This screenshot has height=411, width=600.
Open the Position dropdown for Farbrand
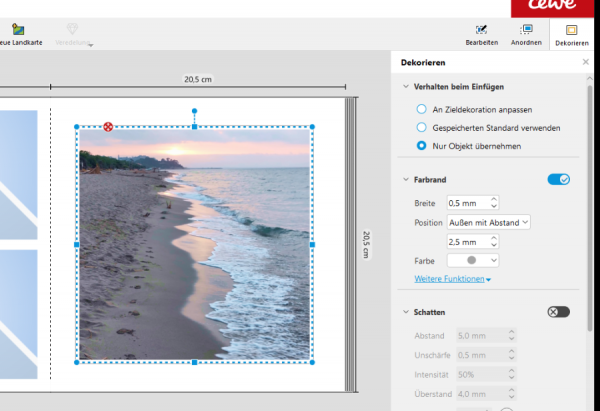(488, 222)
